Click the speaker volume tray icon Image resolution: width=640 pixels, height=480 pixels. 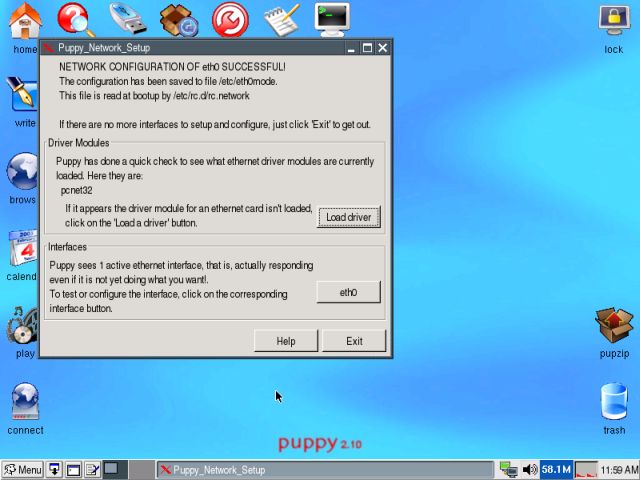pos(529,470)
